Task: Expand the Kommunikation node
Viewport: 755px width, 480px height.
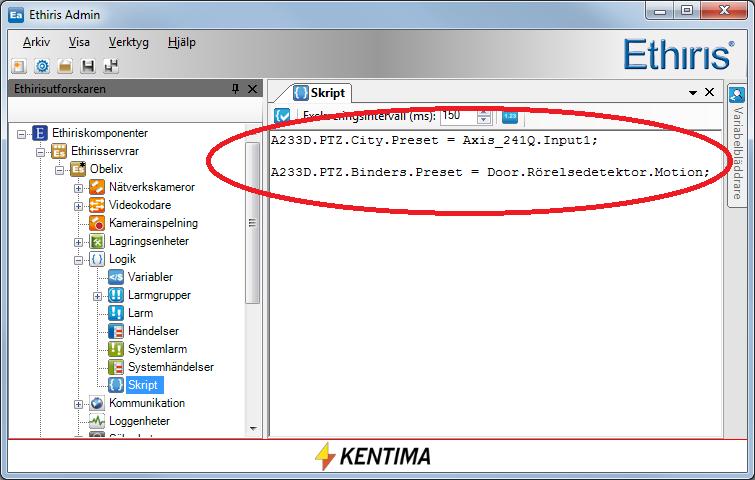Action: tap(78, 404)
